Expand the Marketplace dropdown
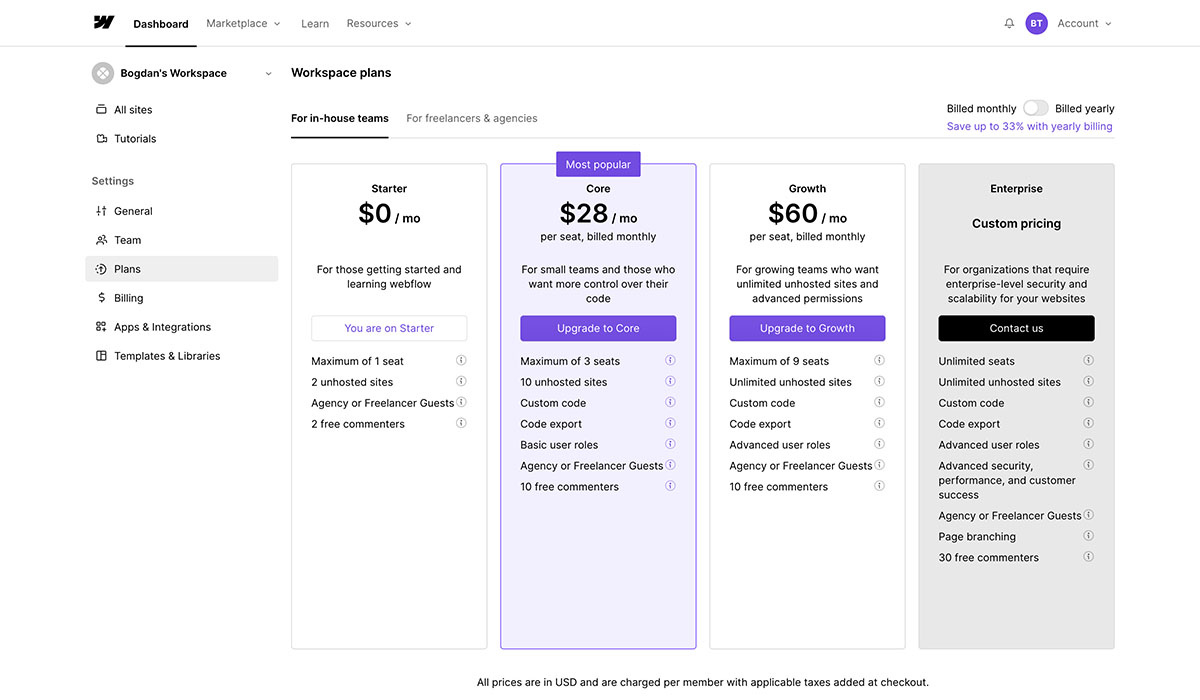This screenshot has width=1200, height=700. pyautogui.click(x=242, y=22)
